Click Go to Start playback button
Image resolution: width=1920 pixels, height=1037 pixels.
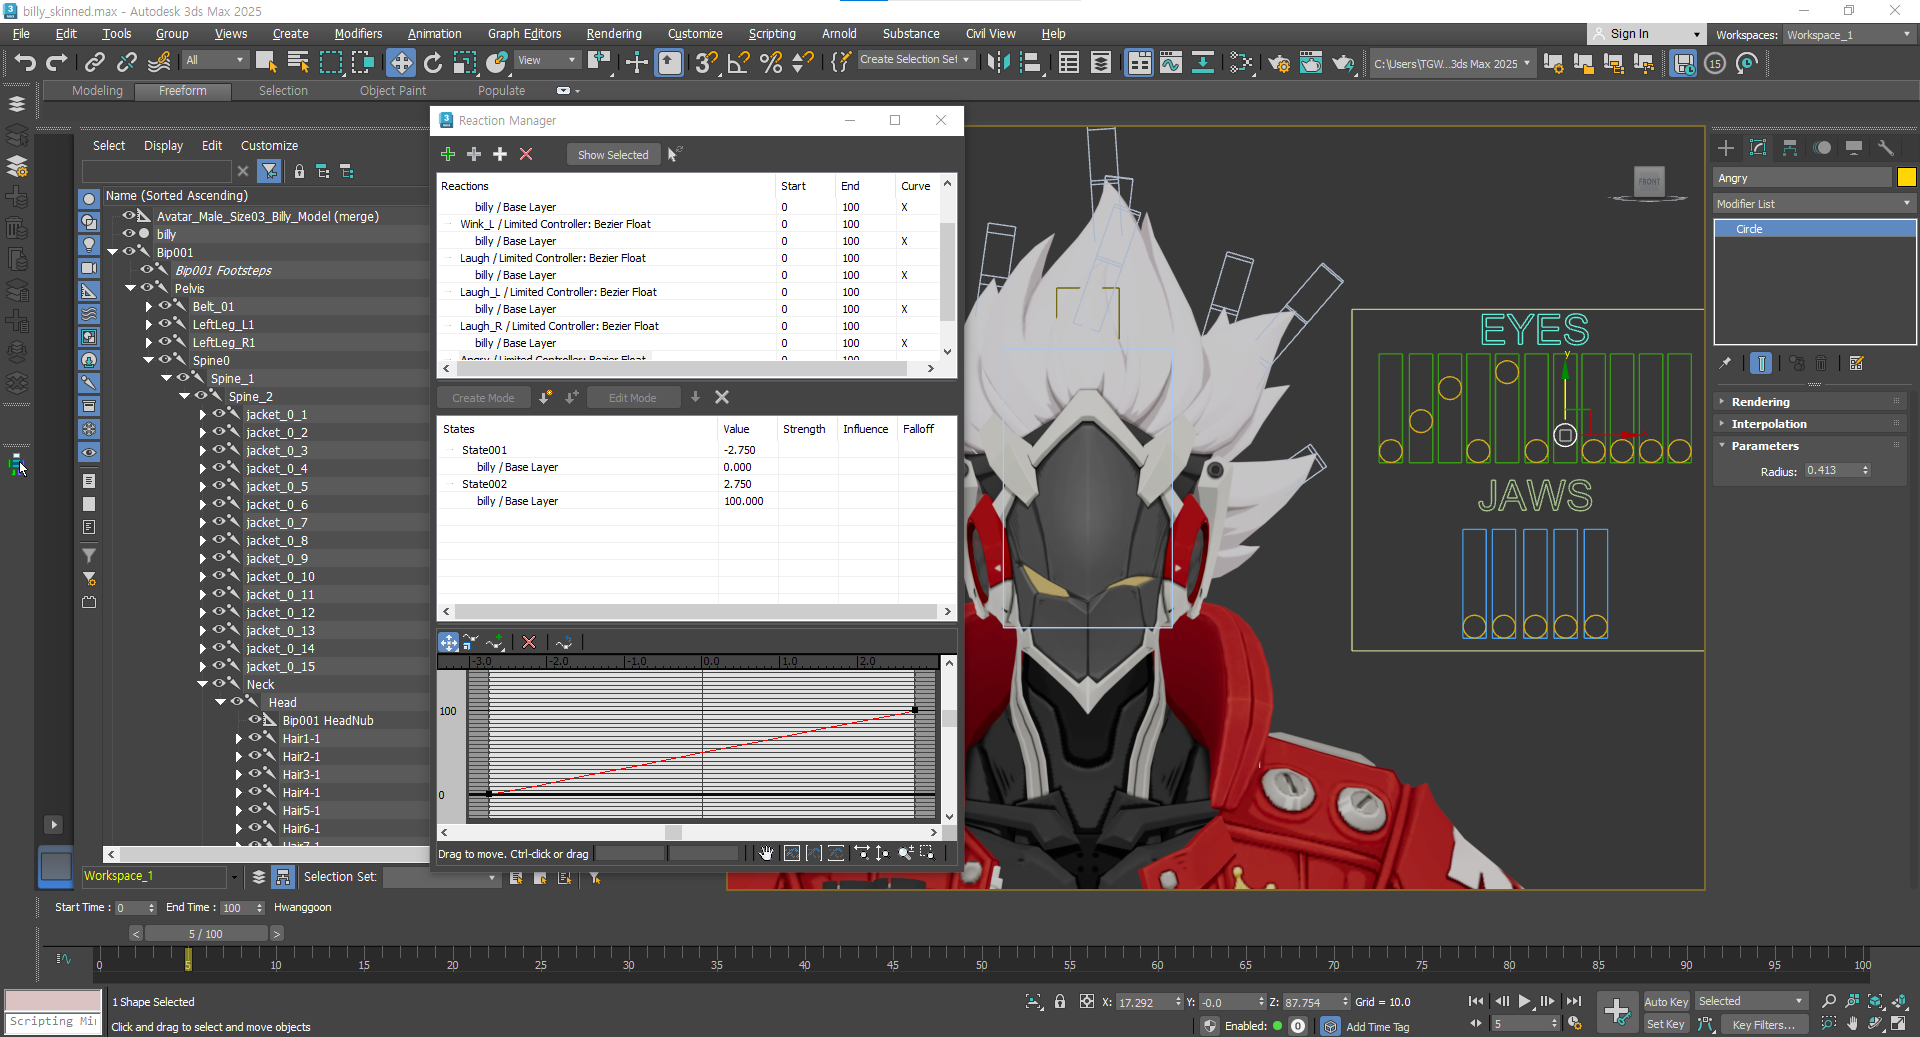tap(1476, 1001)
